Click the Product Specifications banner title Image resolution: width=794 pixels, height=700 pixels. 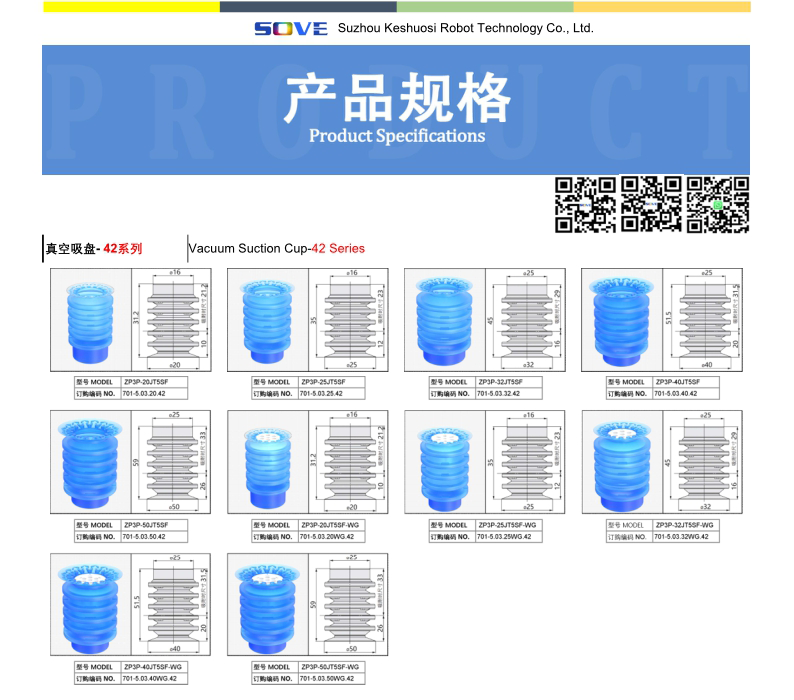pos(396,136)
